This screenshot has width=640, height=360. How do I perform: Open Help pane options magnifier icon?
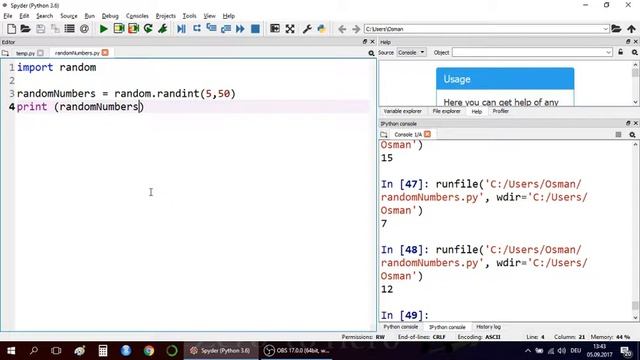click(x=634, y=53)
